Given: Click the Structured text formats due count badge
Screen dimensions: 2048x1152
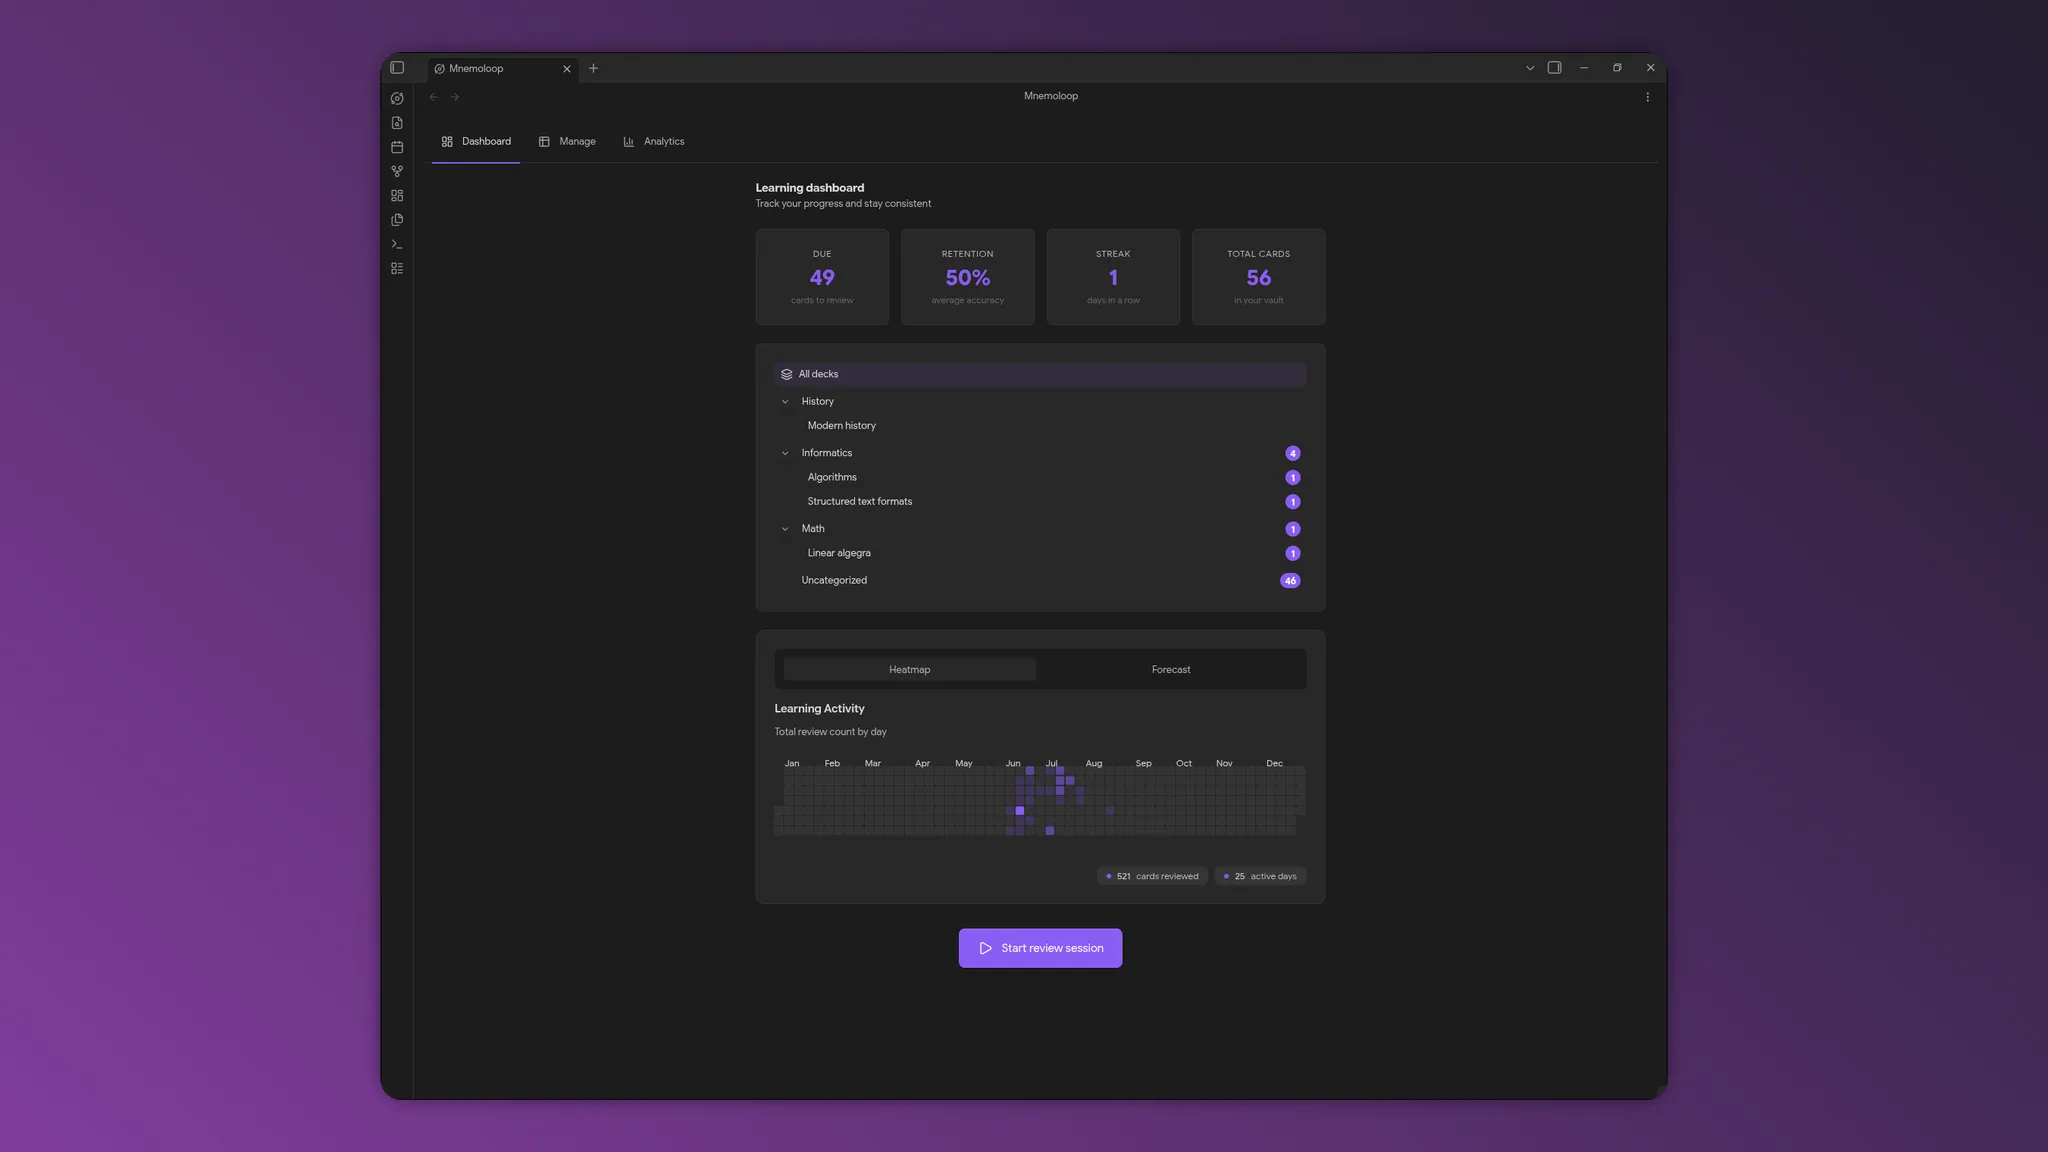Looking at the screenshot, I should [1292, 502].
